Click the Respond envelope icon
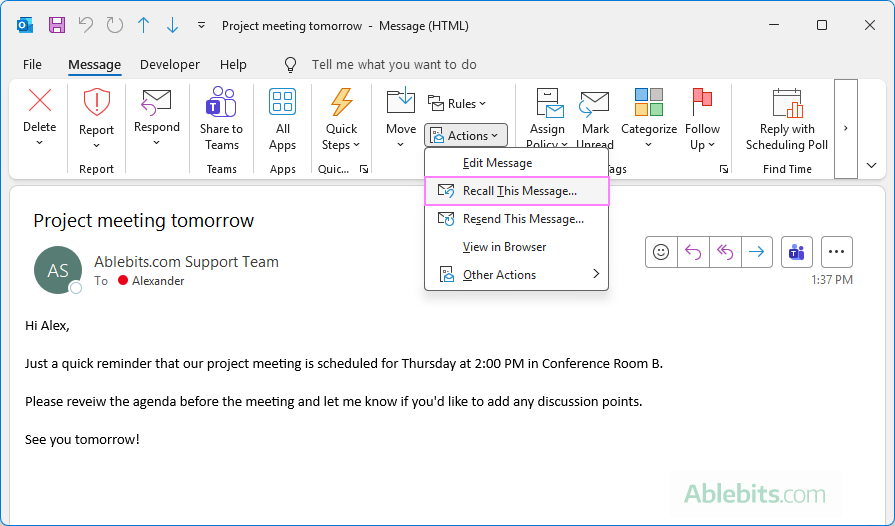Image resolution: width=895 pixels, height=526 pixels. click(x=156, y=102)
